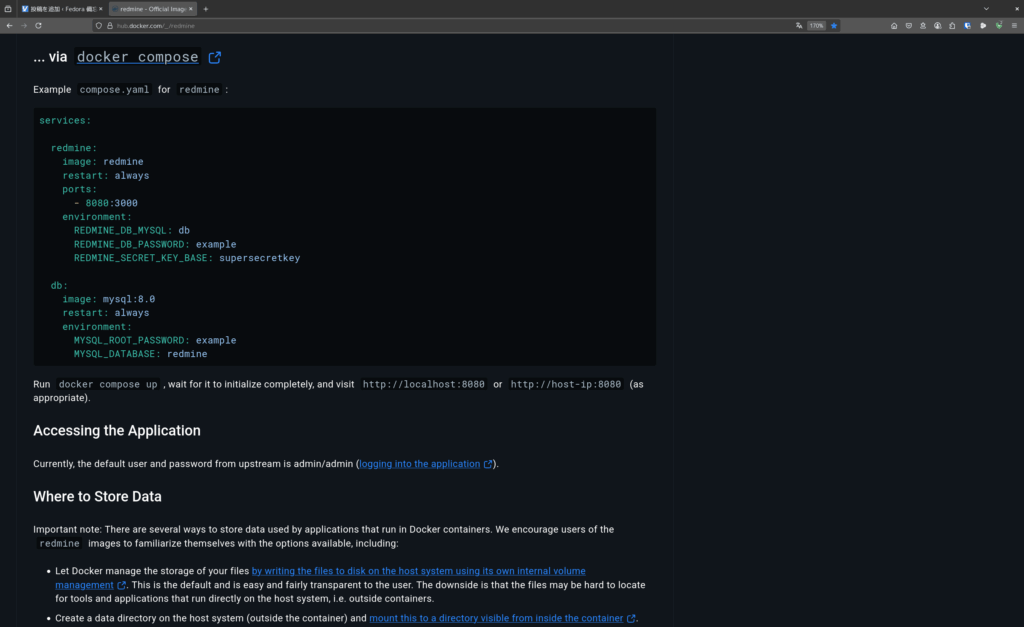Click REDMINE_SECRET_KEY_BASE supersecretkey line

click(x=187, y=258)
